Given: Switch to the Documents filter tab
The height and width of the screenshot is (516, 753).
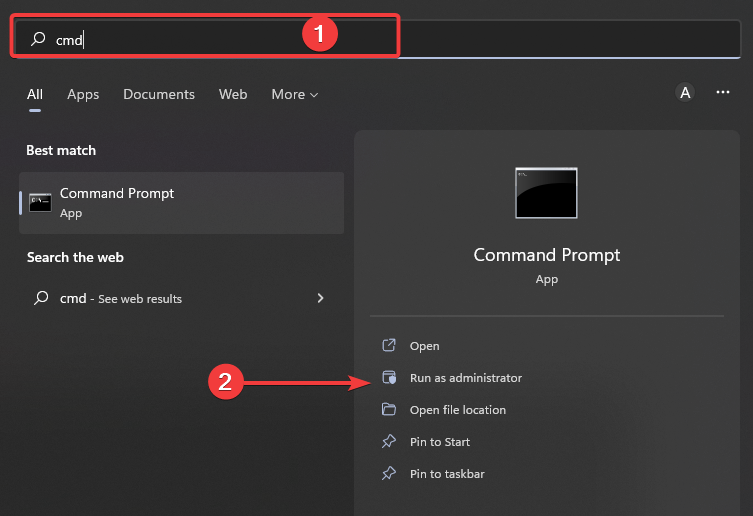Looking at the screenshot, I should pos(159,94).
